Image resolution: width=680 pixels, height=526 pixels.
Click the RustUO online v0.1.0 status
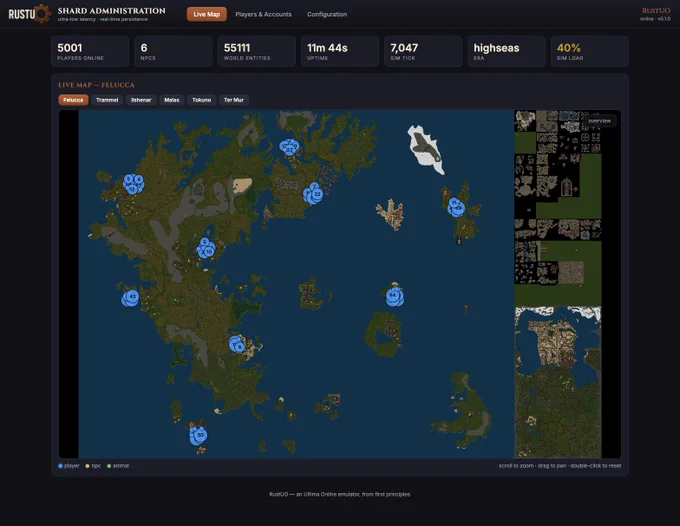tap(655, 14)
